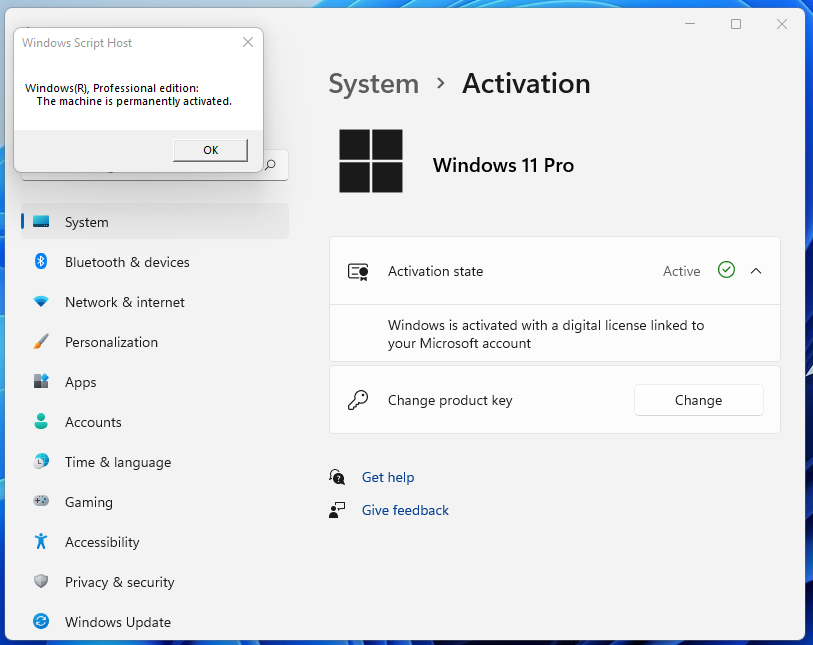Go to Privacy & security settings
The width and height of the screenshot is (813, 645).
[x=155, y=581]
